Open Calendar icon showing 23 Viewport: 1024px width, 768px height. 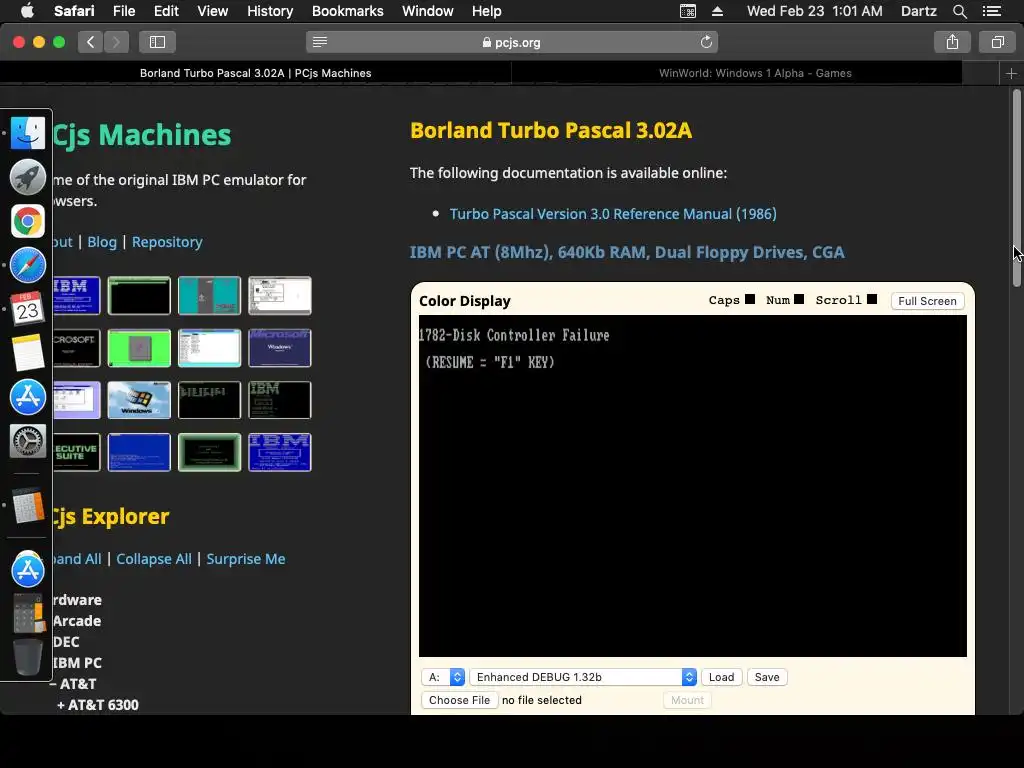(27, 309)
